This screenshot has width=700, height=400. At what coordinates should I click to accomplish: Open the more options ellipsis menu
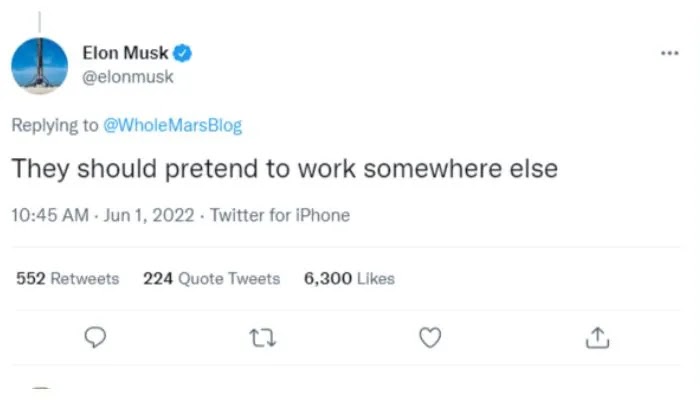click(670, 53)
